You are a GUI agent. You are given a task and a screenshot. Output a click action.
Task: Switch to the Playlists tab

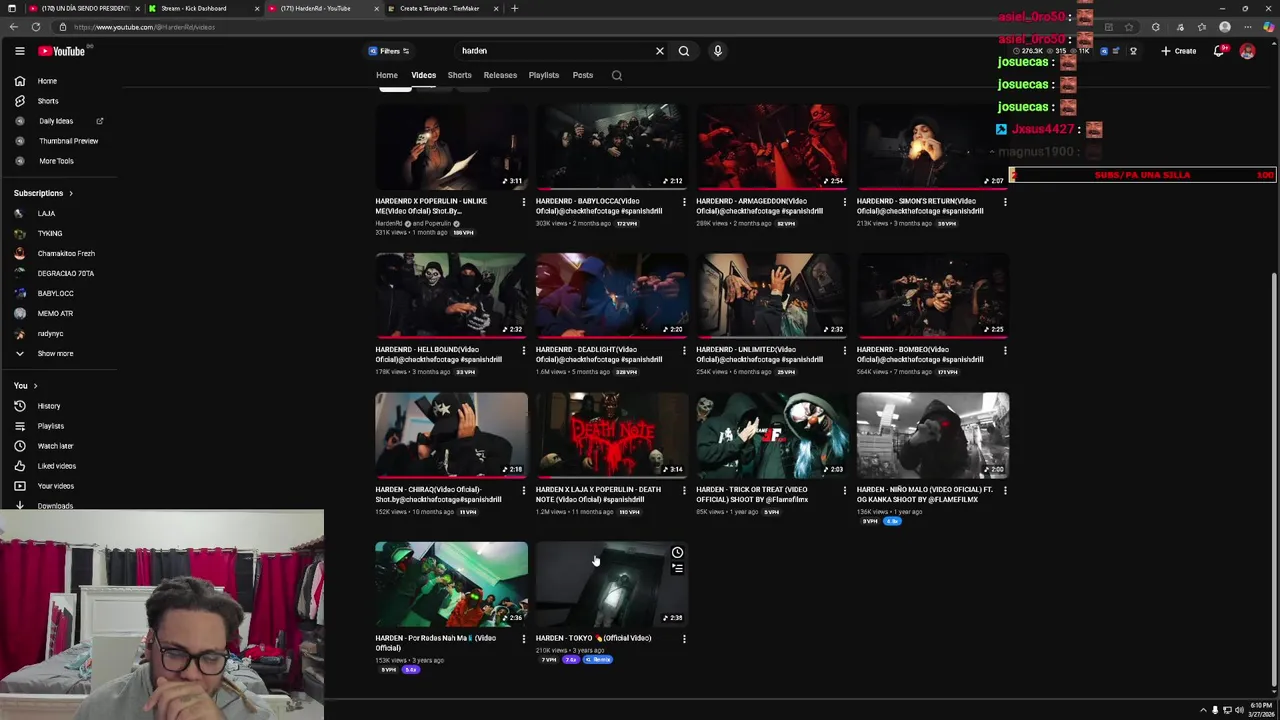pyautogui.click(x=544, y=75)
